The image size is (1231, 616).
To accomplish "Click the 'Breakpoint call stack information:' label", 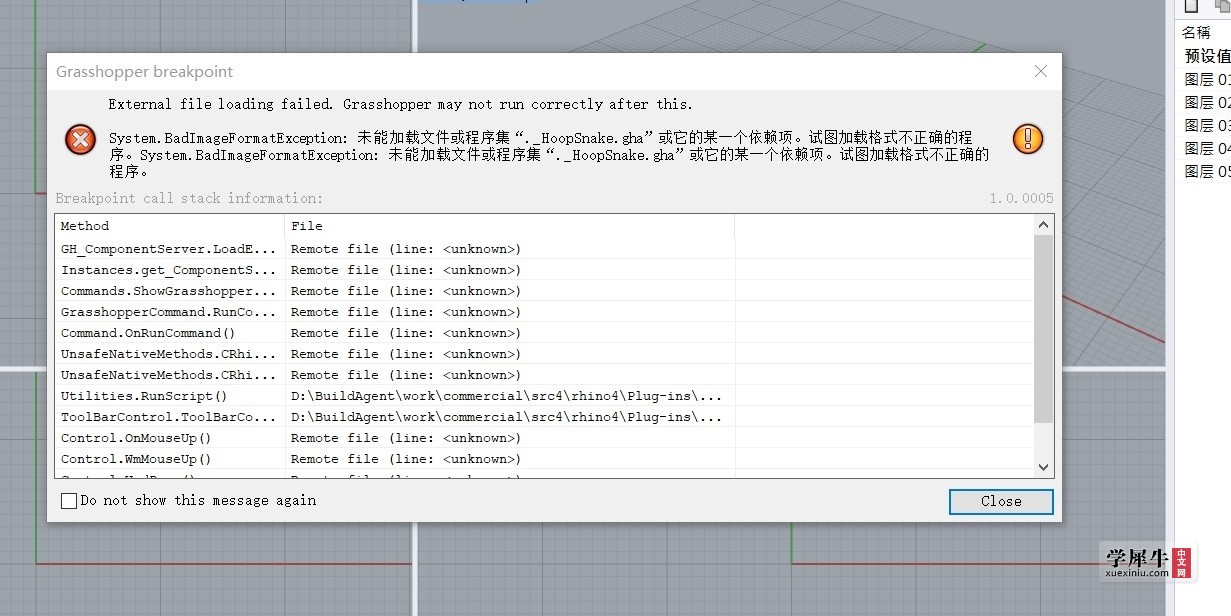I will click(189, 198).
